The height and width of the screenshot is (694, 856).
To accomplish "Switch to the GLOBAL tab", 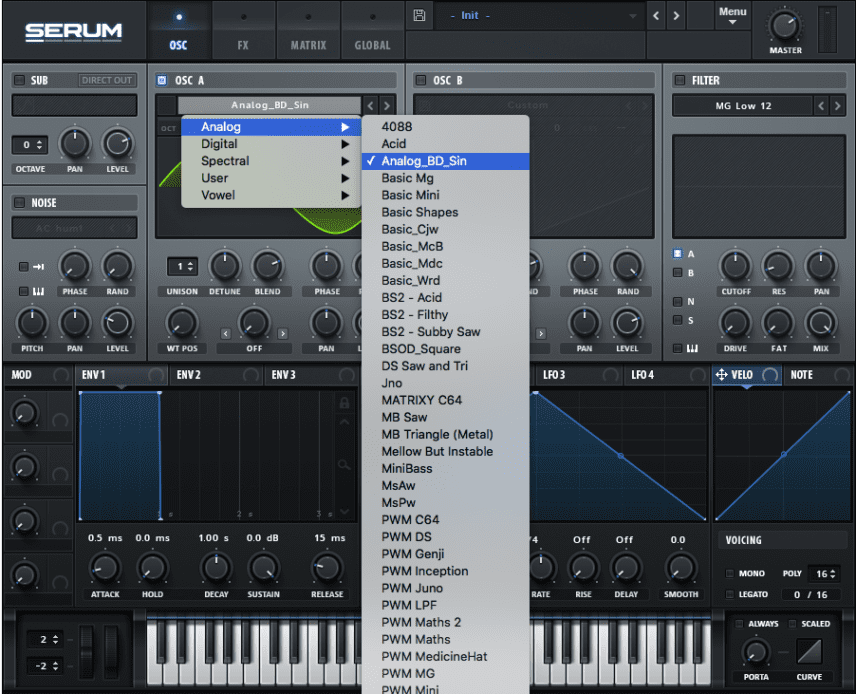I will point(372,31).
